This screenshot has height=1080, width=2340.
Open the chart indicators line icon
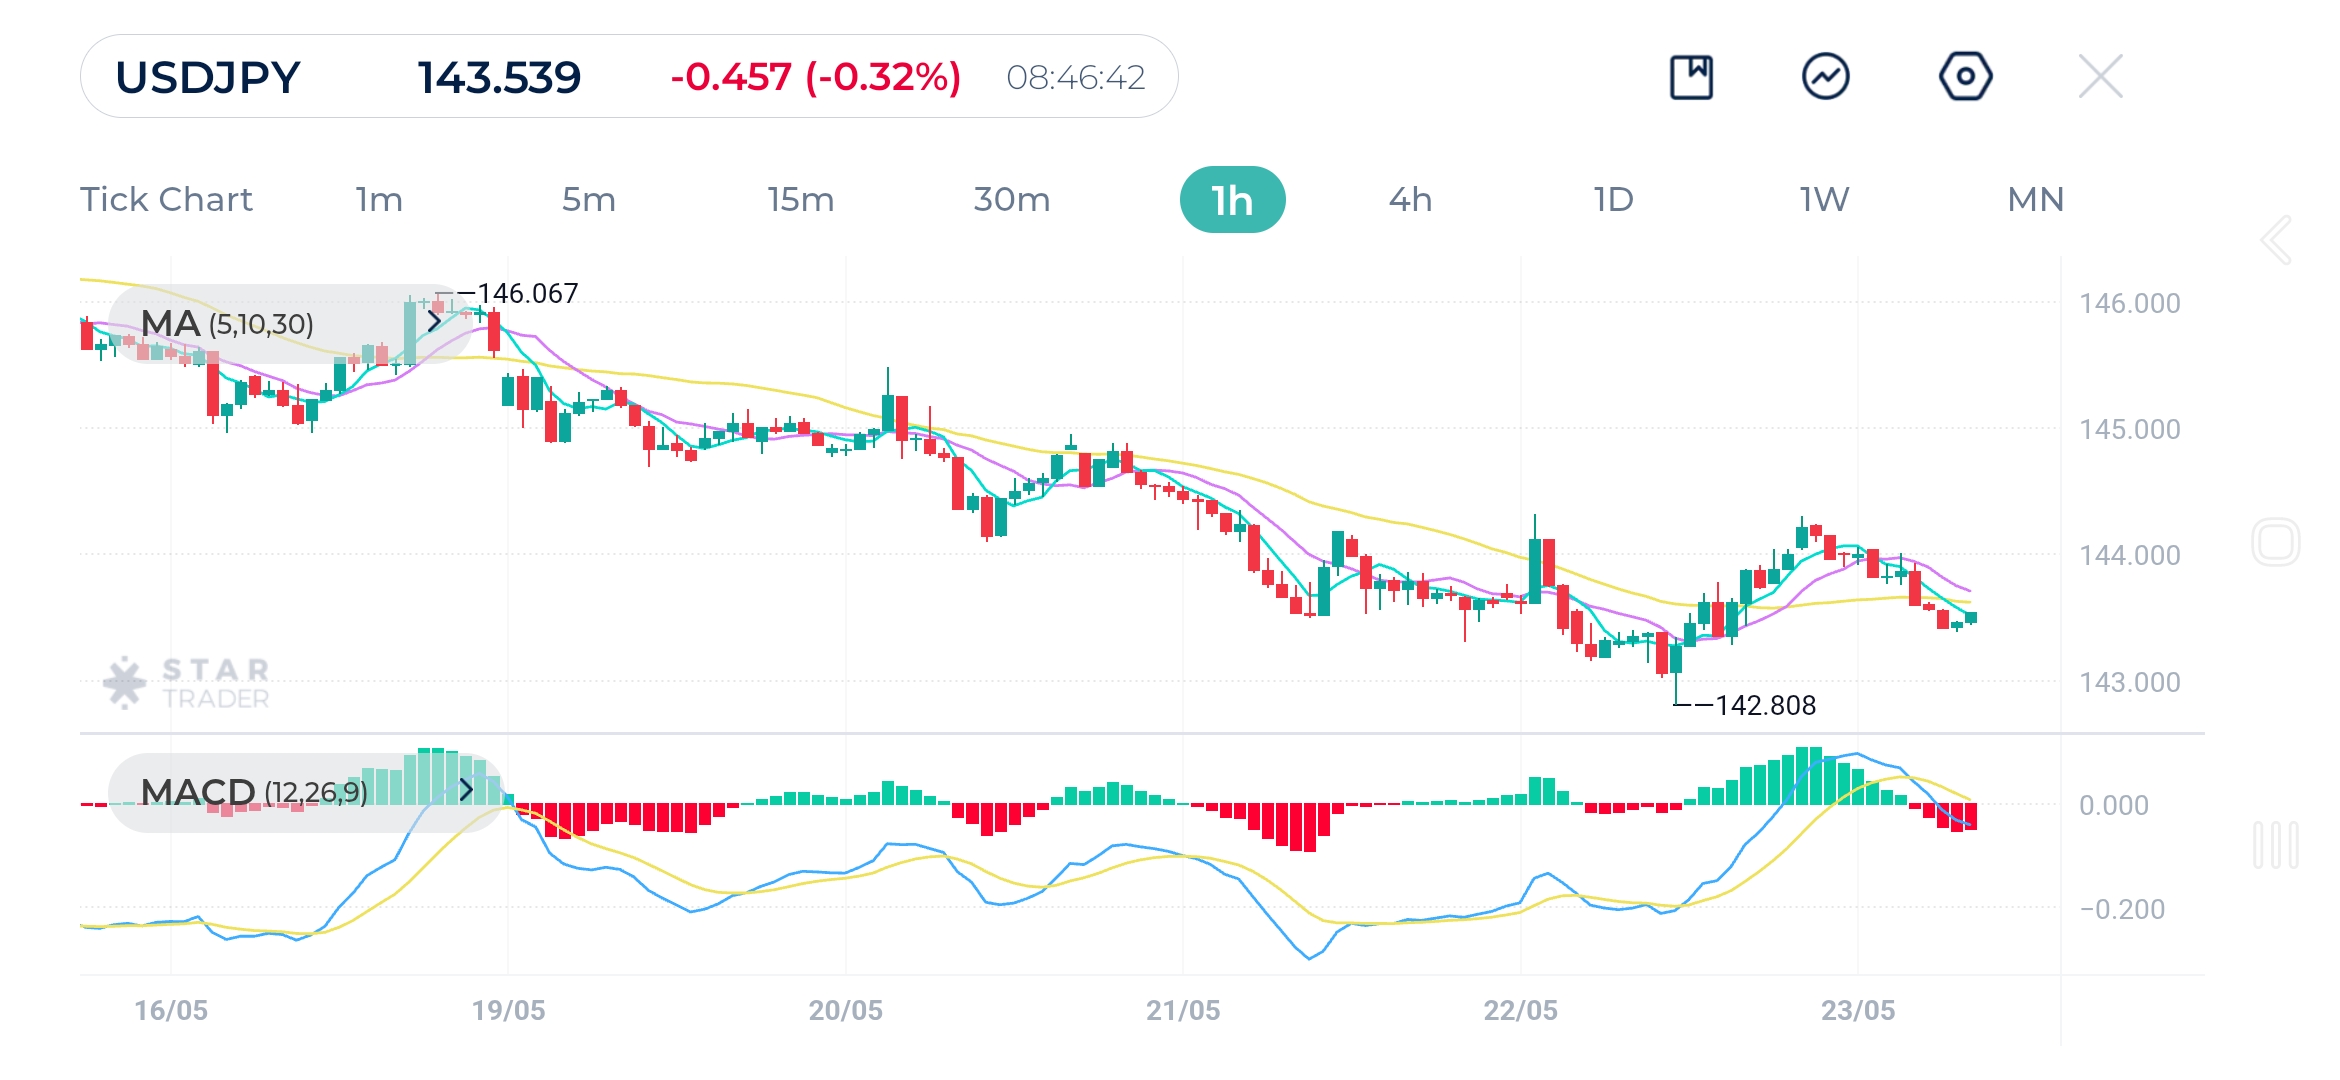(1825, 77)
